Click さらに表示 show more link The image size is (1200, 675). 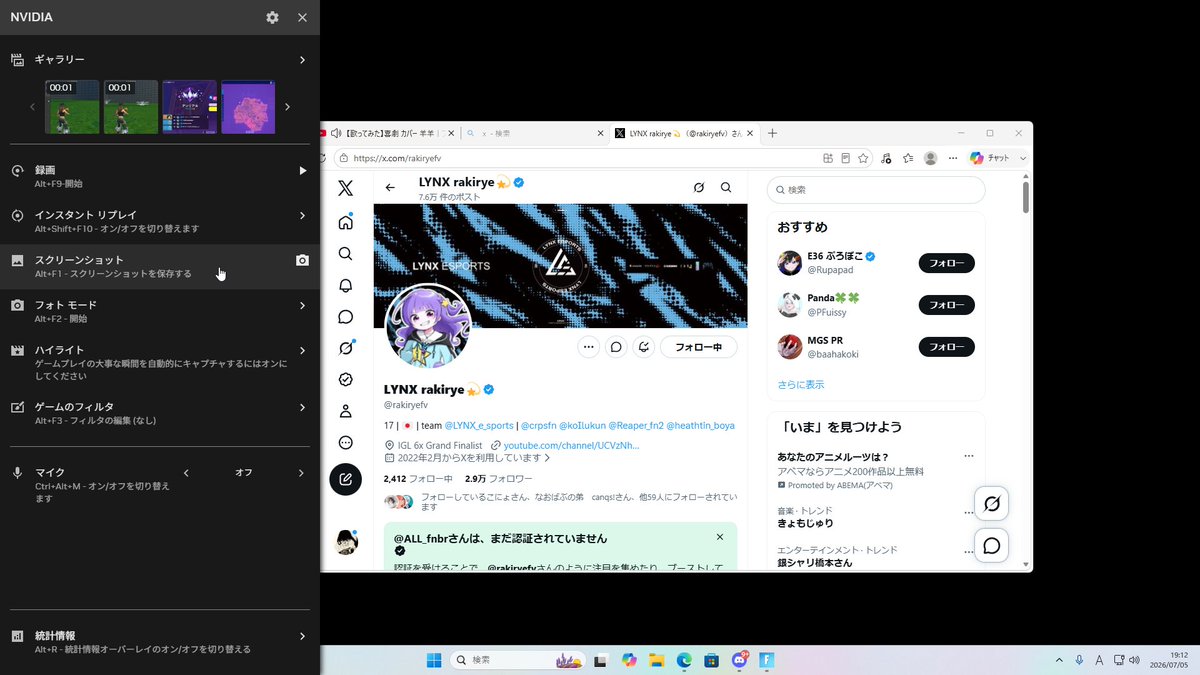point(801,385)
